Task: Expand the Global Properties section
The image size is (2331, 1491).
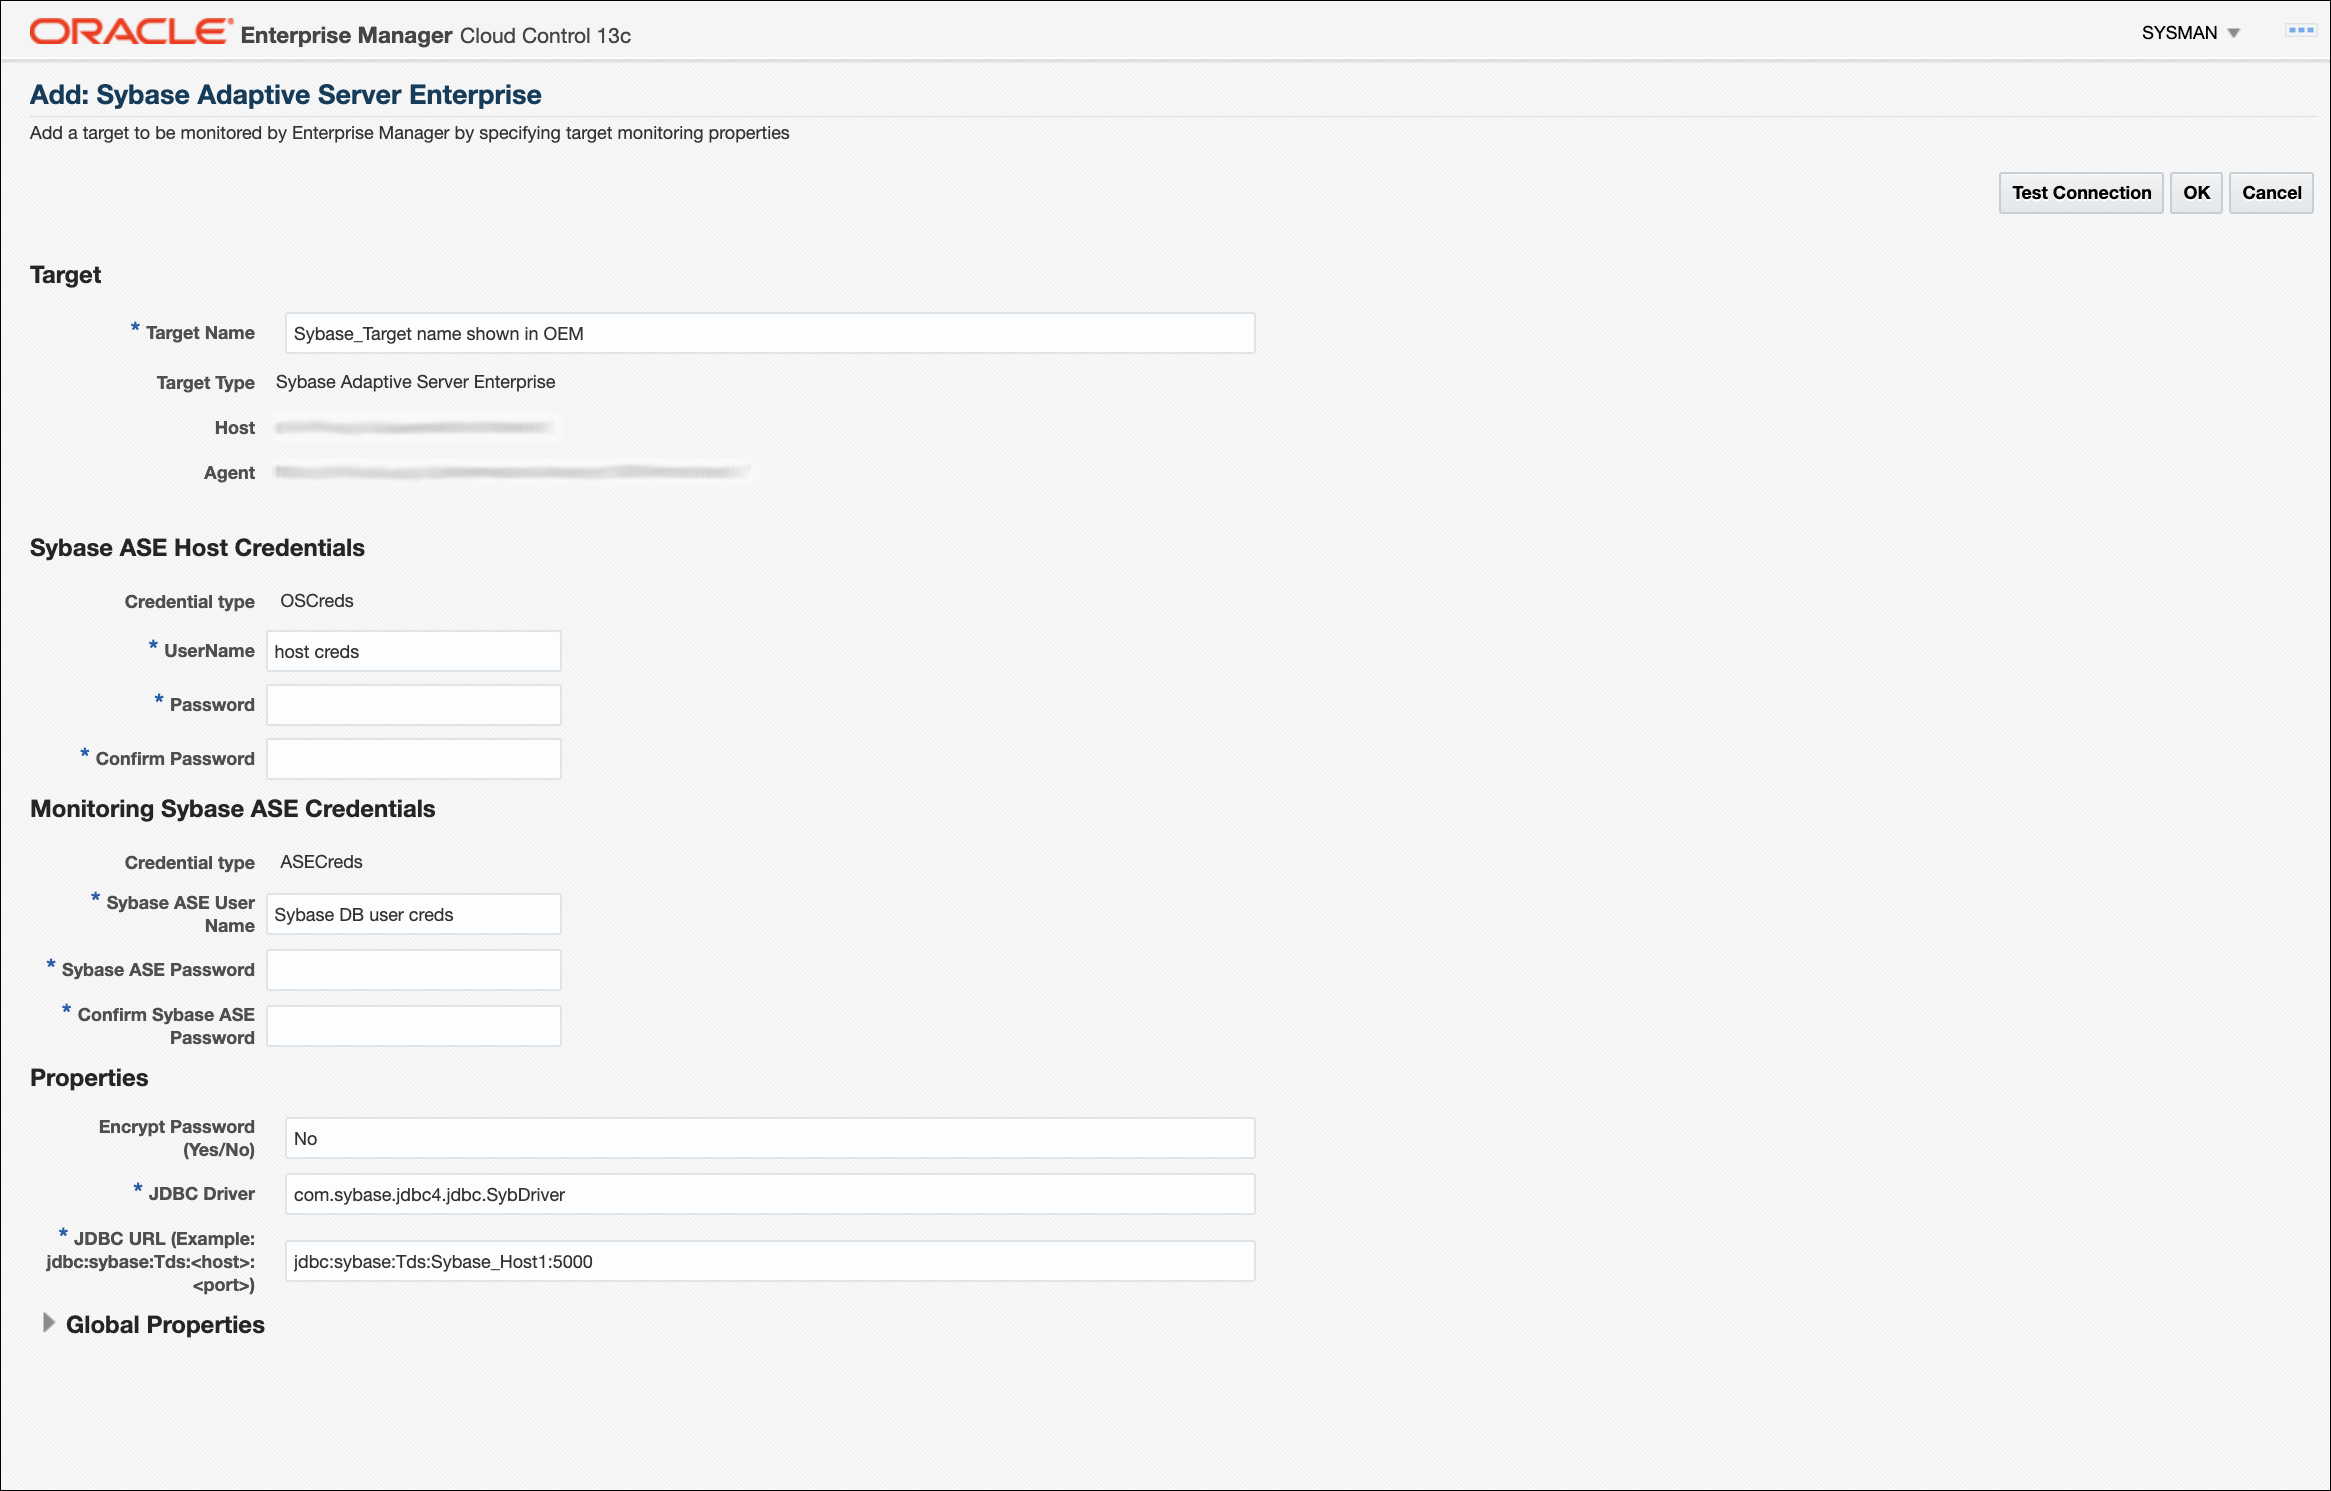Action: point(48,1323)
